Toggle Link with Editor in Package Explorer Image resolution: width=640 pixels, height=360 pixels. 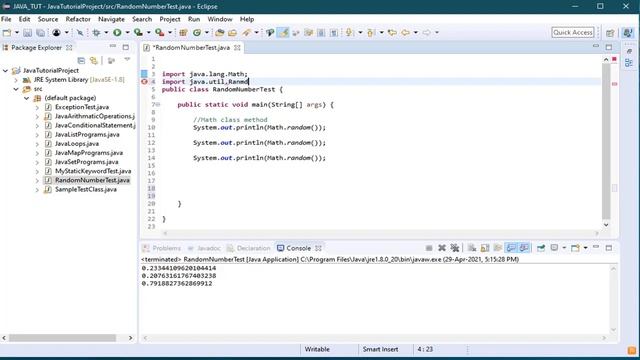pos(94,60)
